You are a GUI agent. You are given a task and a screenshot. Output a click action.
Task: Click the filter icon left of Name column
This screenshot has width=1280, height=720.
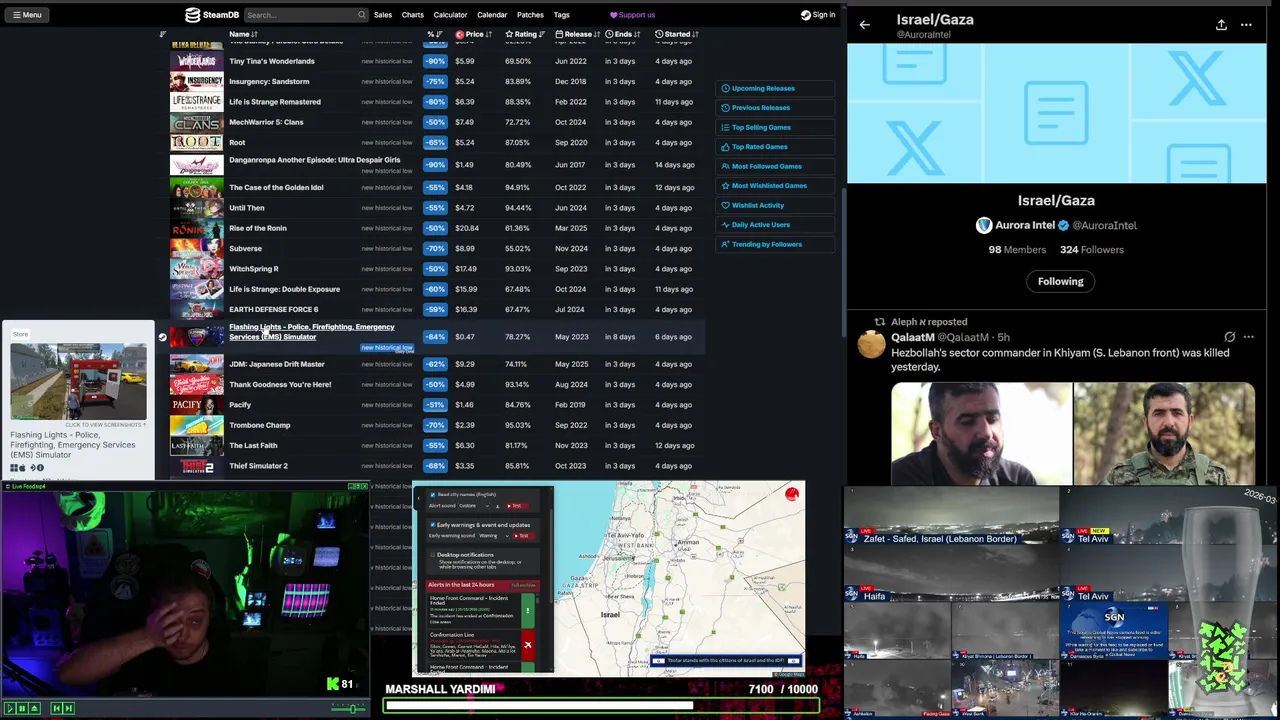pyautogui.click(x=163, y=34)
